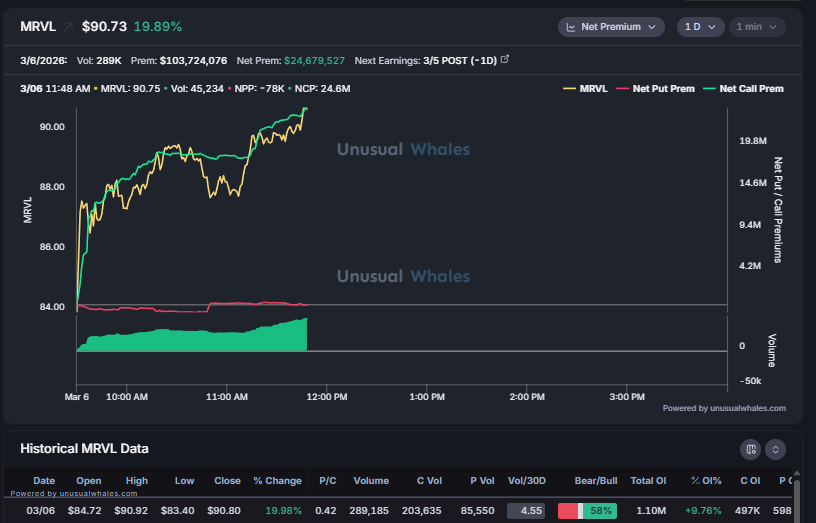Open the 1 min interval dropdown
Screen dimensions: 816x523
pos(756,27)
